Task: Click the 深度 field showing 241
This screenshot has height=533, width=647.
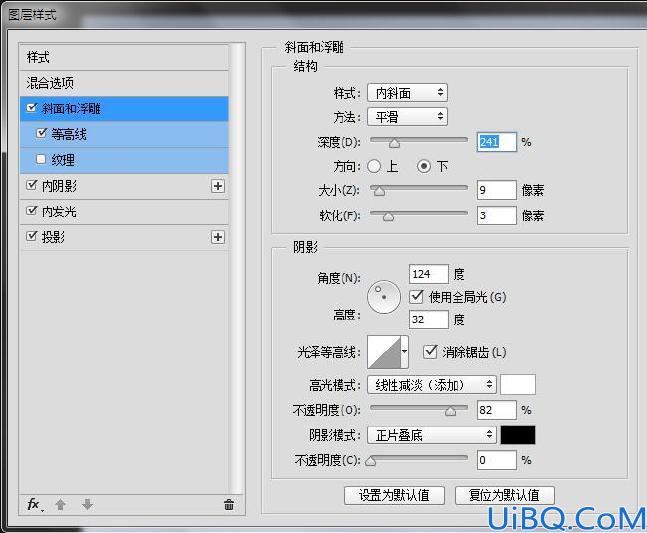Action: 496,142
